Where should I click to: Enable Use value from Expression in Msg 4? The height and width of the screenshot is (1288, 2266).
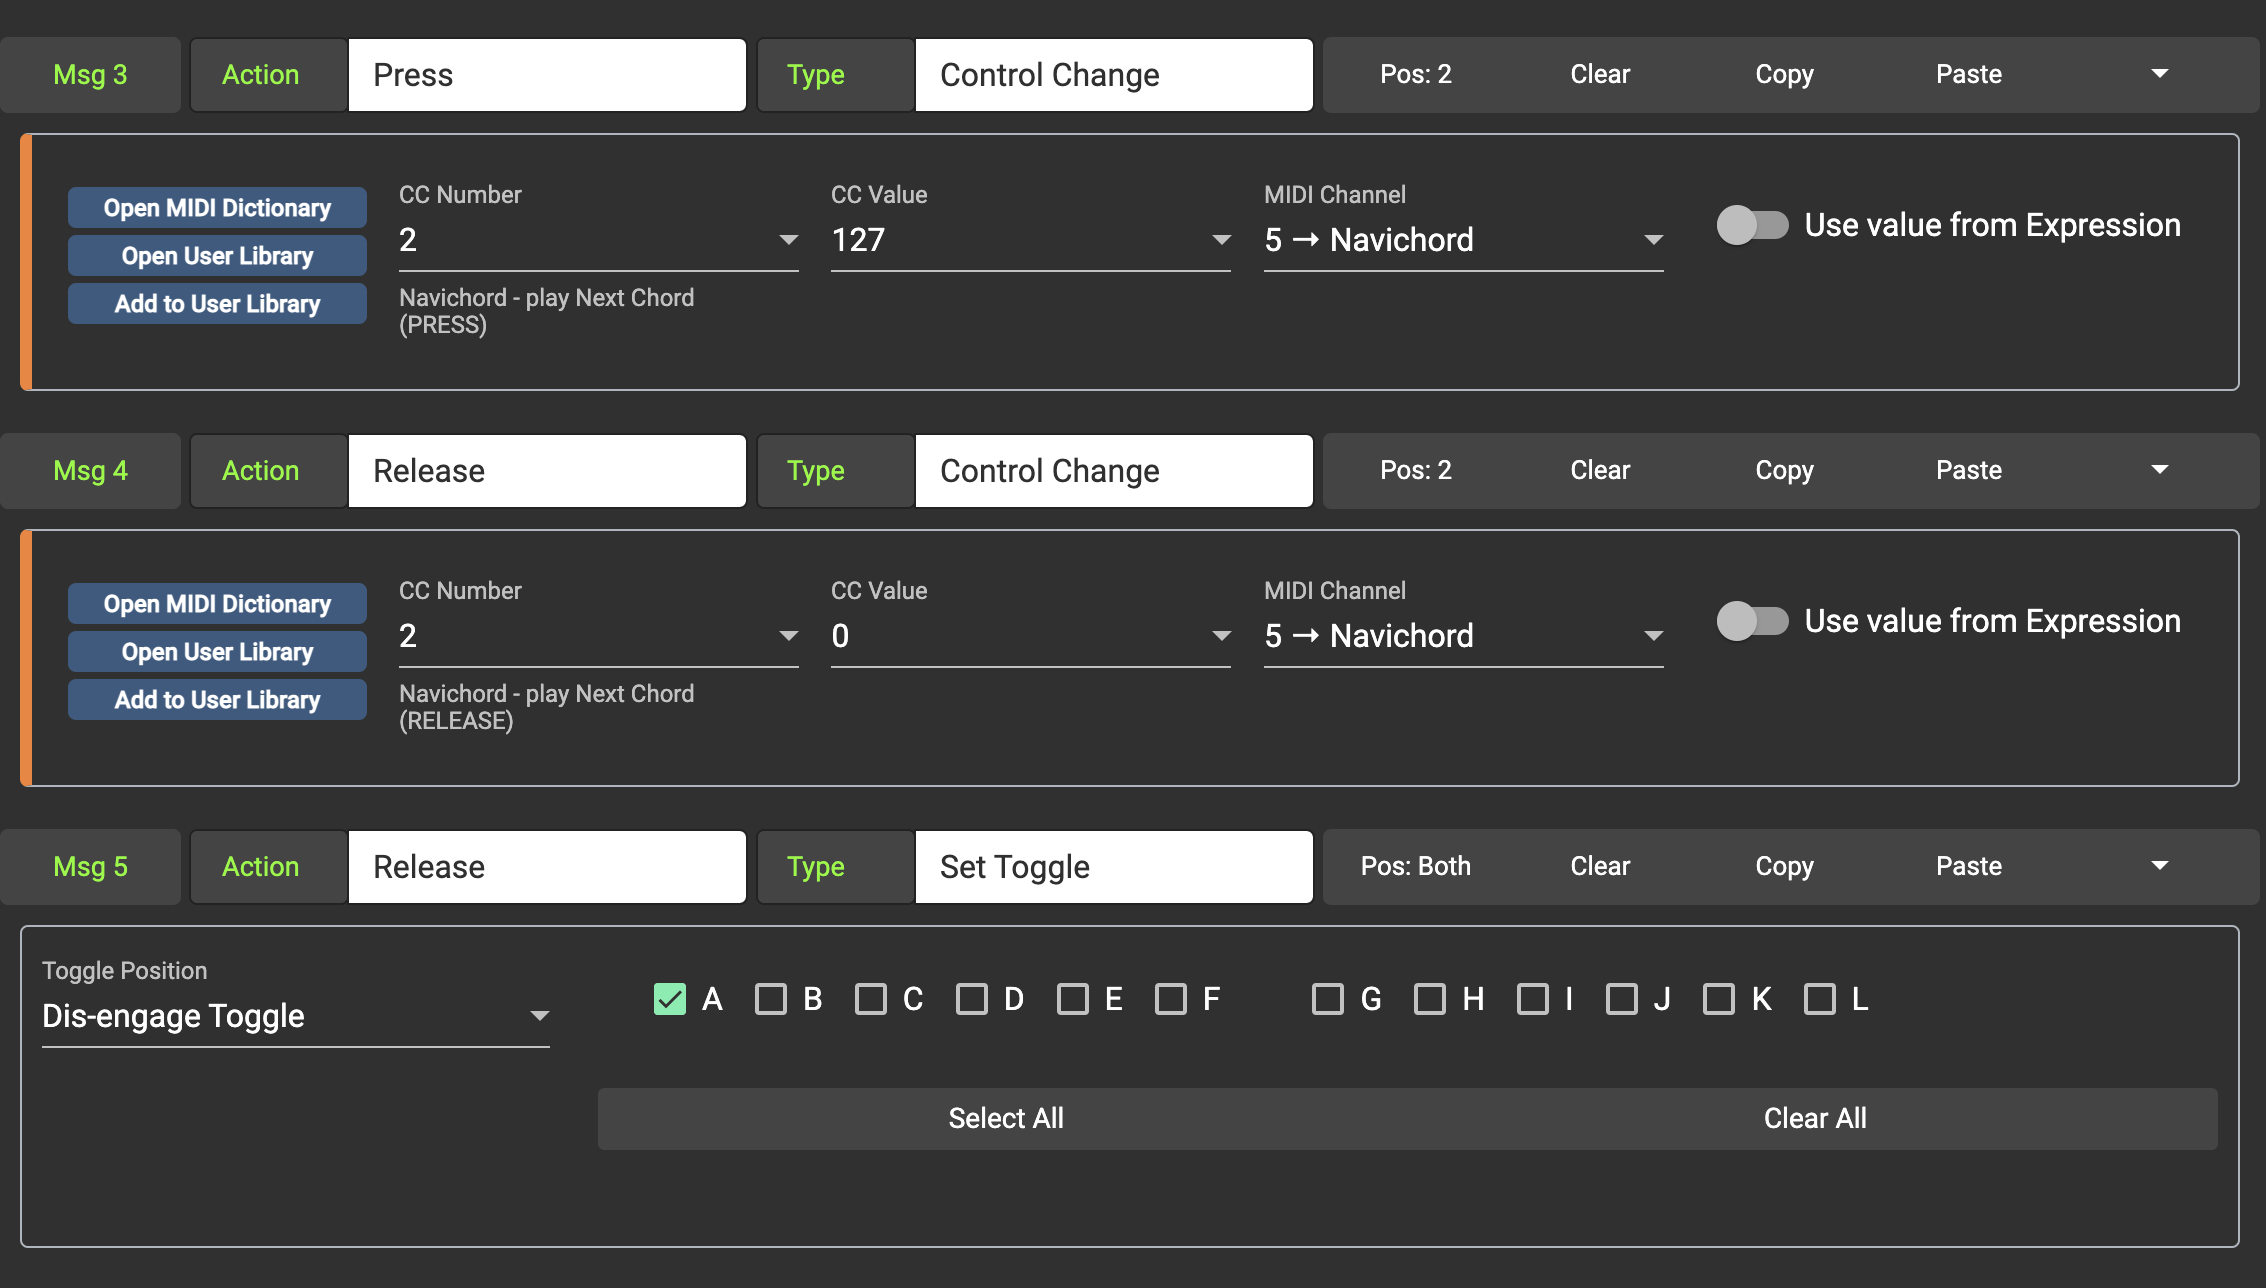point(1752,621)
